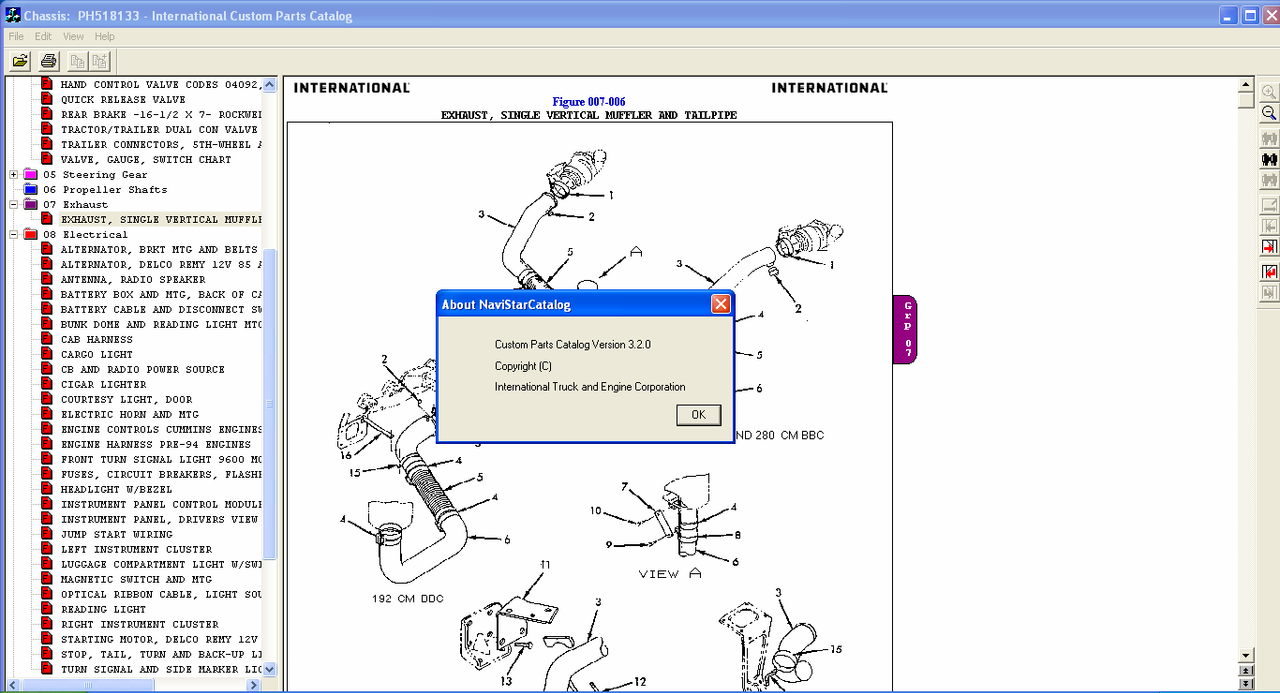1280x693 pixels.
Task: Select STARTING MOTOR, DELCO REMY 12V item
Action: [160, 639]
